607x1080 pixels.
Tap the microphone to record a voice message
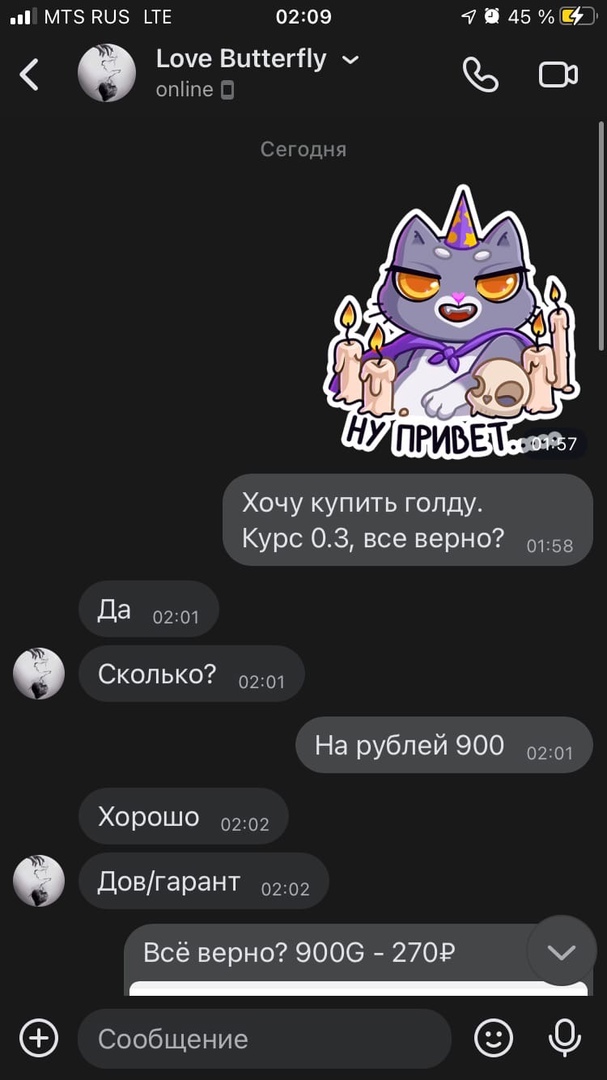point(565,1038)
